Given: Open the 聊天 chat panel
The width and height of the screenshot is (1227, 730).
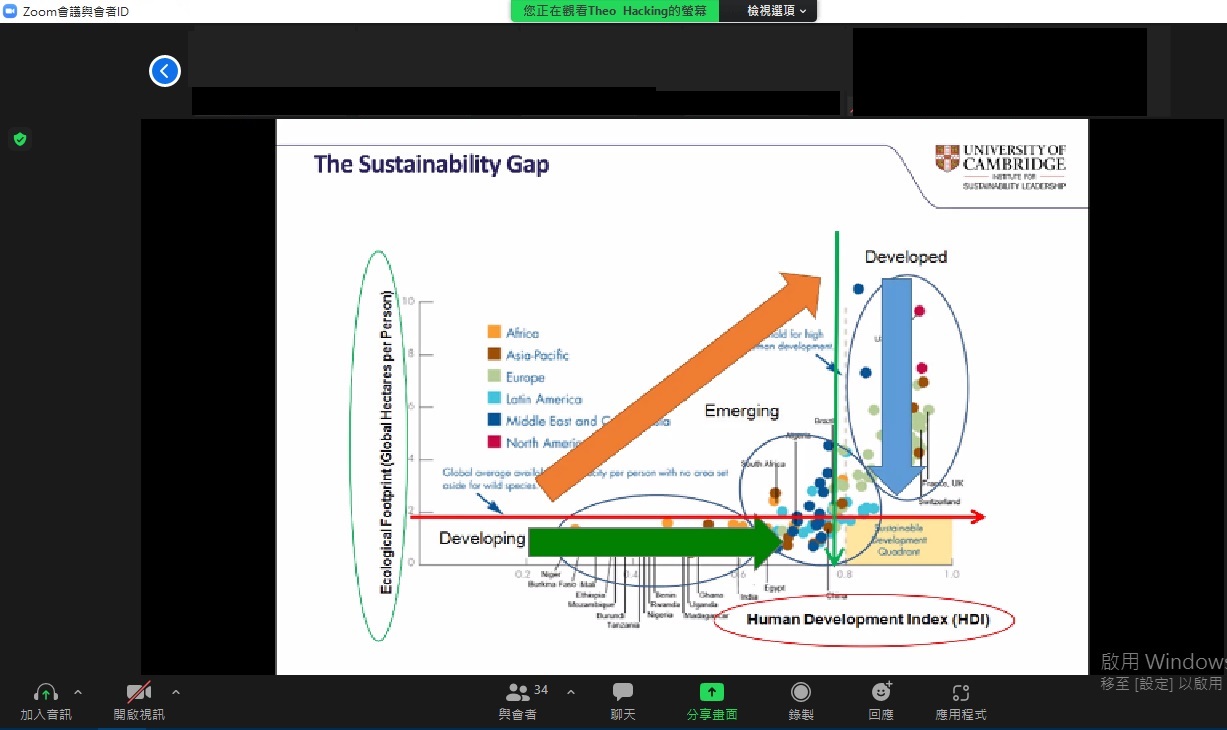Looking at the screenshot, I should click(x=623, y=692).
